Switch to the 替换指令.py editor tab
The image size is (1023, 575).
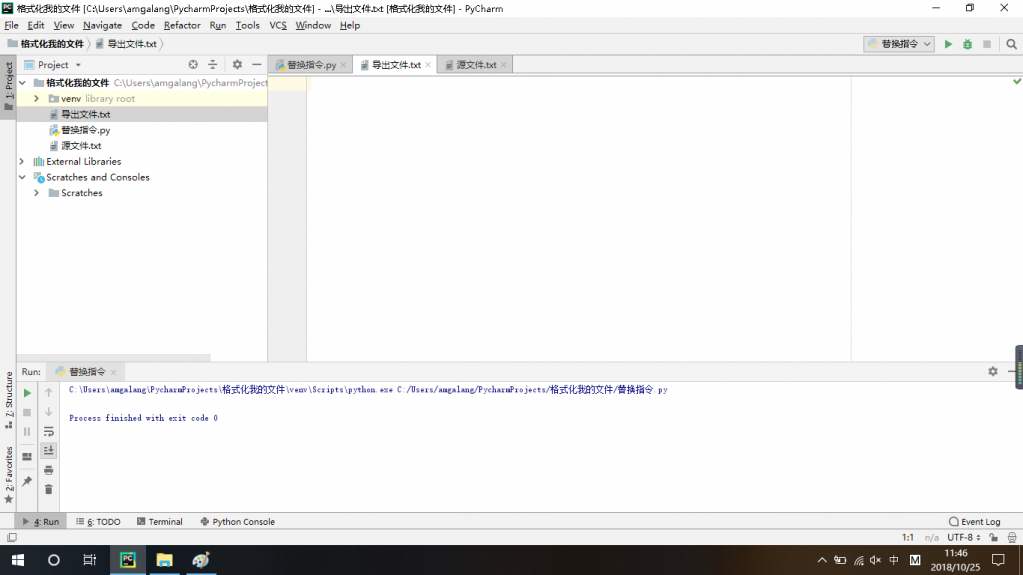coord(311,65)
